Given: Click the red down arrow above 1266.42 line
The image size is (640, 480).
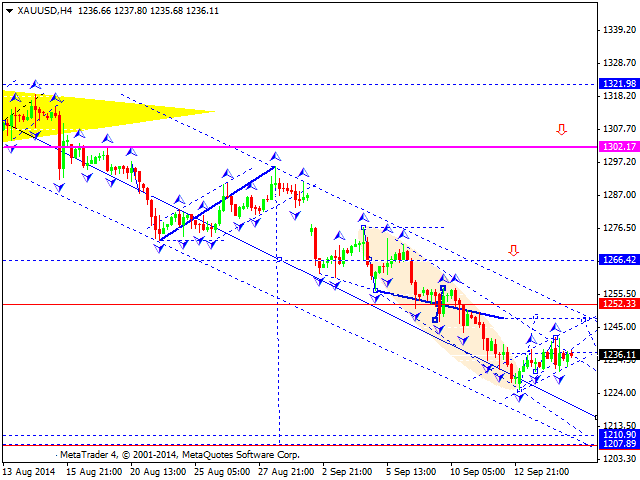Looking at the screenshot, I should (513, 250).
